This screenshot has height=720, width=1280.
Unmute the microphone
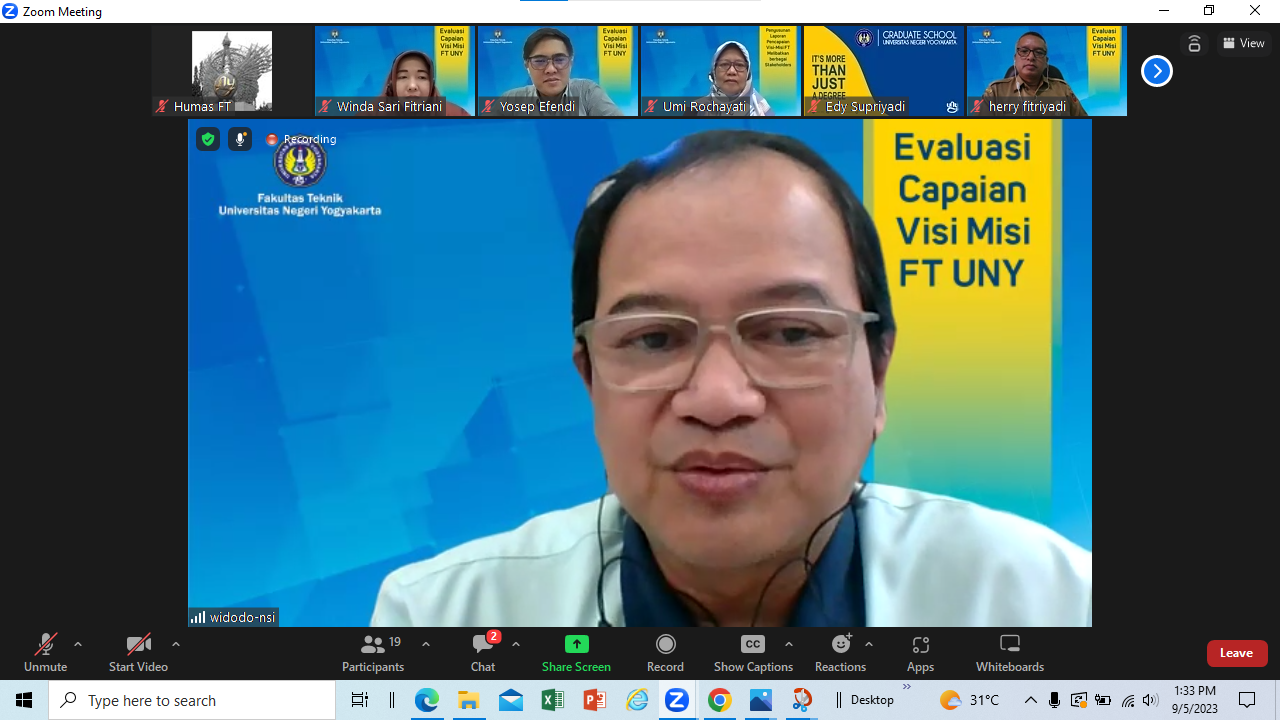pyautogui.click(x=45, y=653)
